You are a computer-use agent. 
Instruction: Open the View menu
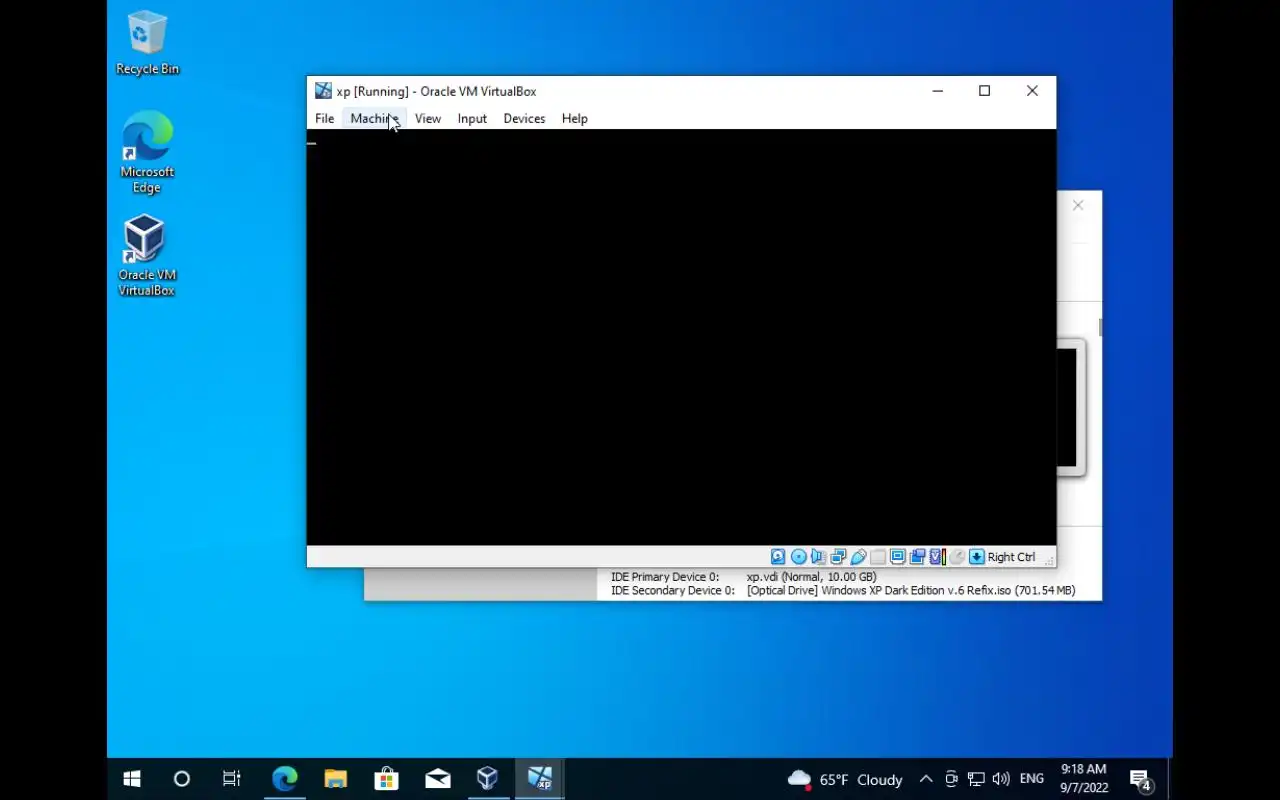click(x=428, y=118)
